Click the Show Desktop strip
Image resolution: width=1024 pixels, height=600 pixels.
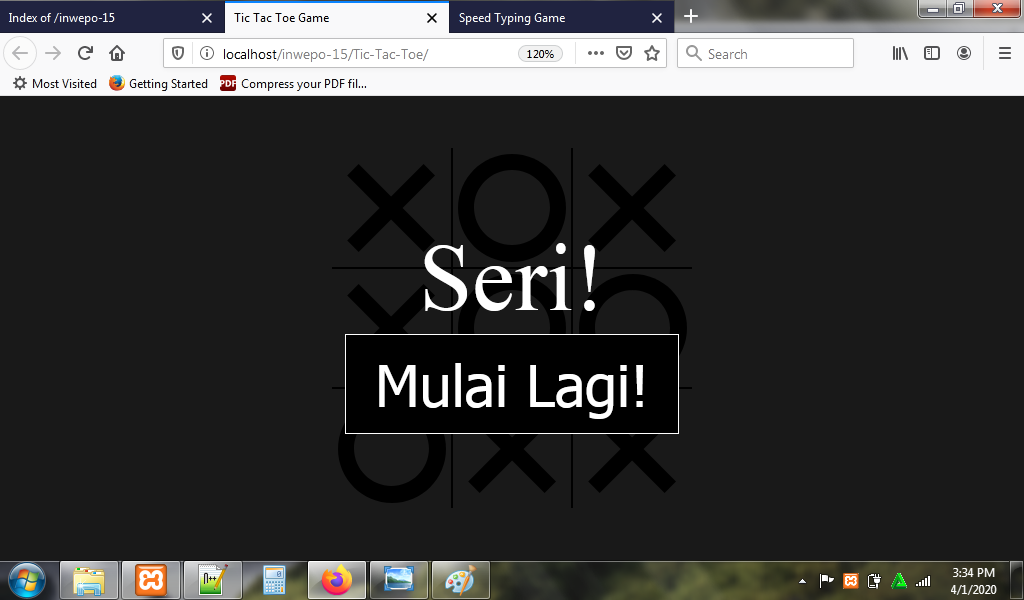point(1017,580)
